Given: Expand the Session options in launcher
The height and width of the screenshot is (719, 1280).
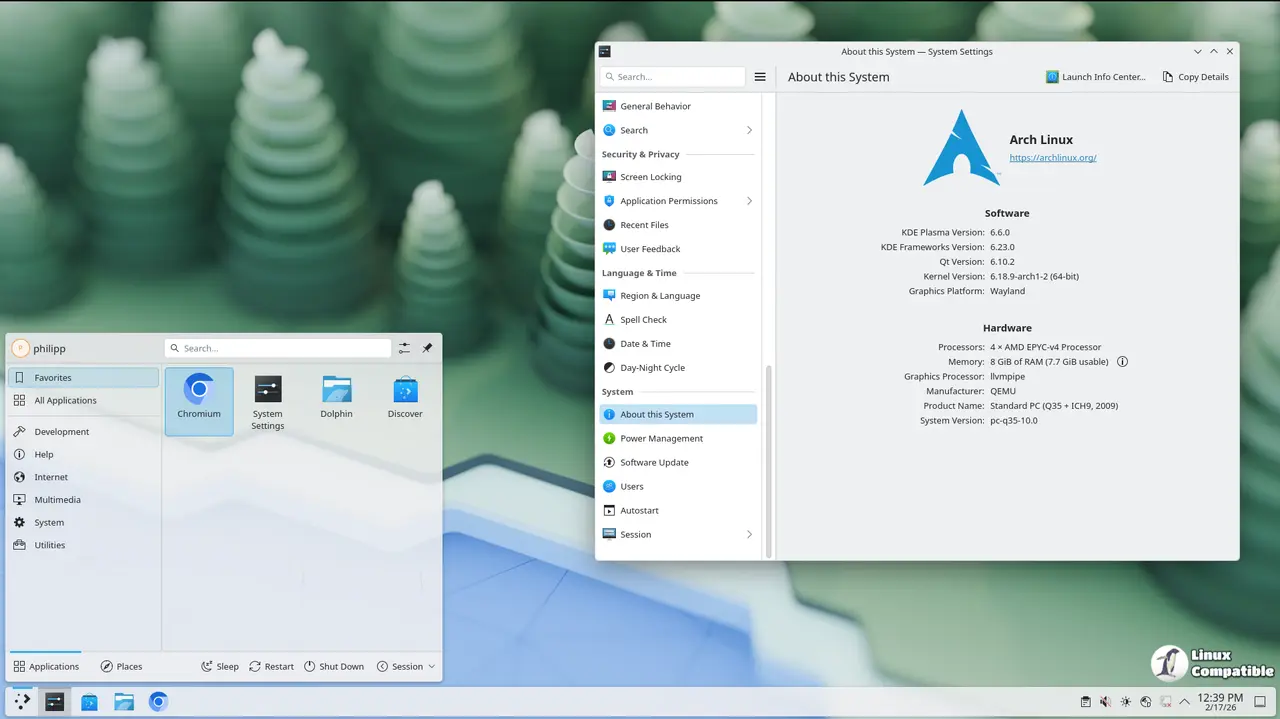Looking at the screenshot, I should 406,666.
